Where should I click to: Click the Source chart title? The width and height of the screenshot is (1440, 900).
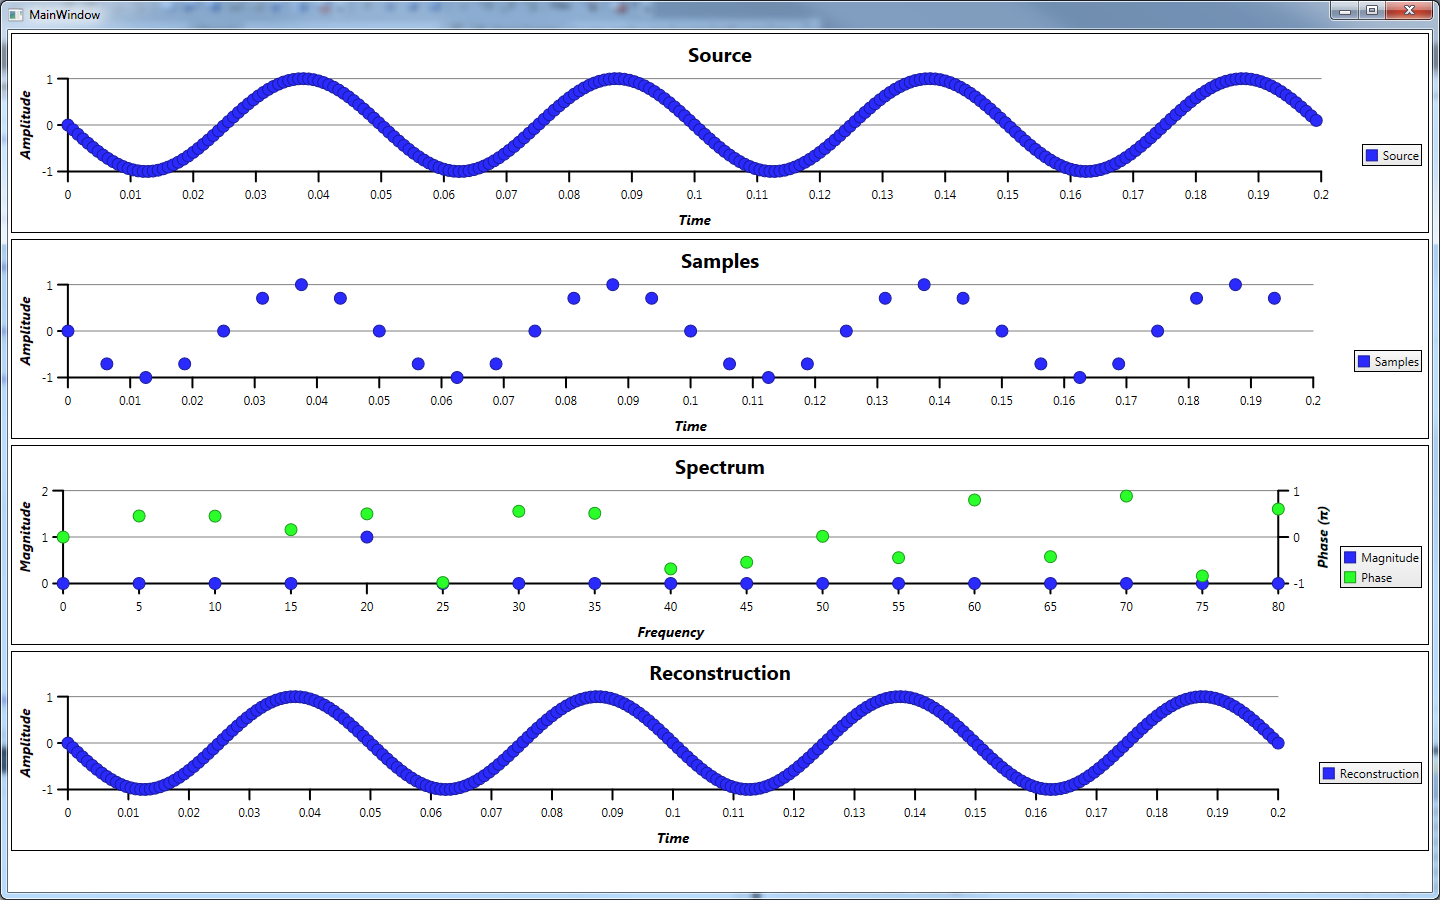coord(719,56)
